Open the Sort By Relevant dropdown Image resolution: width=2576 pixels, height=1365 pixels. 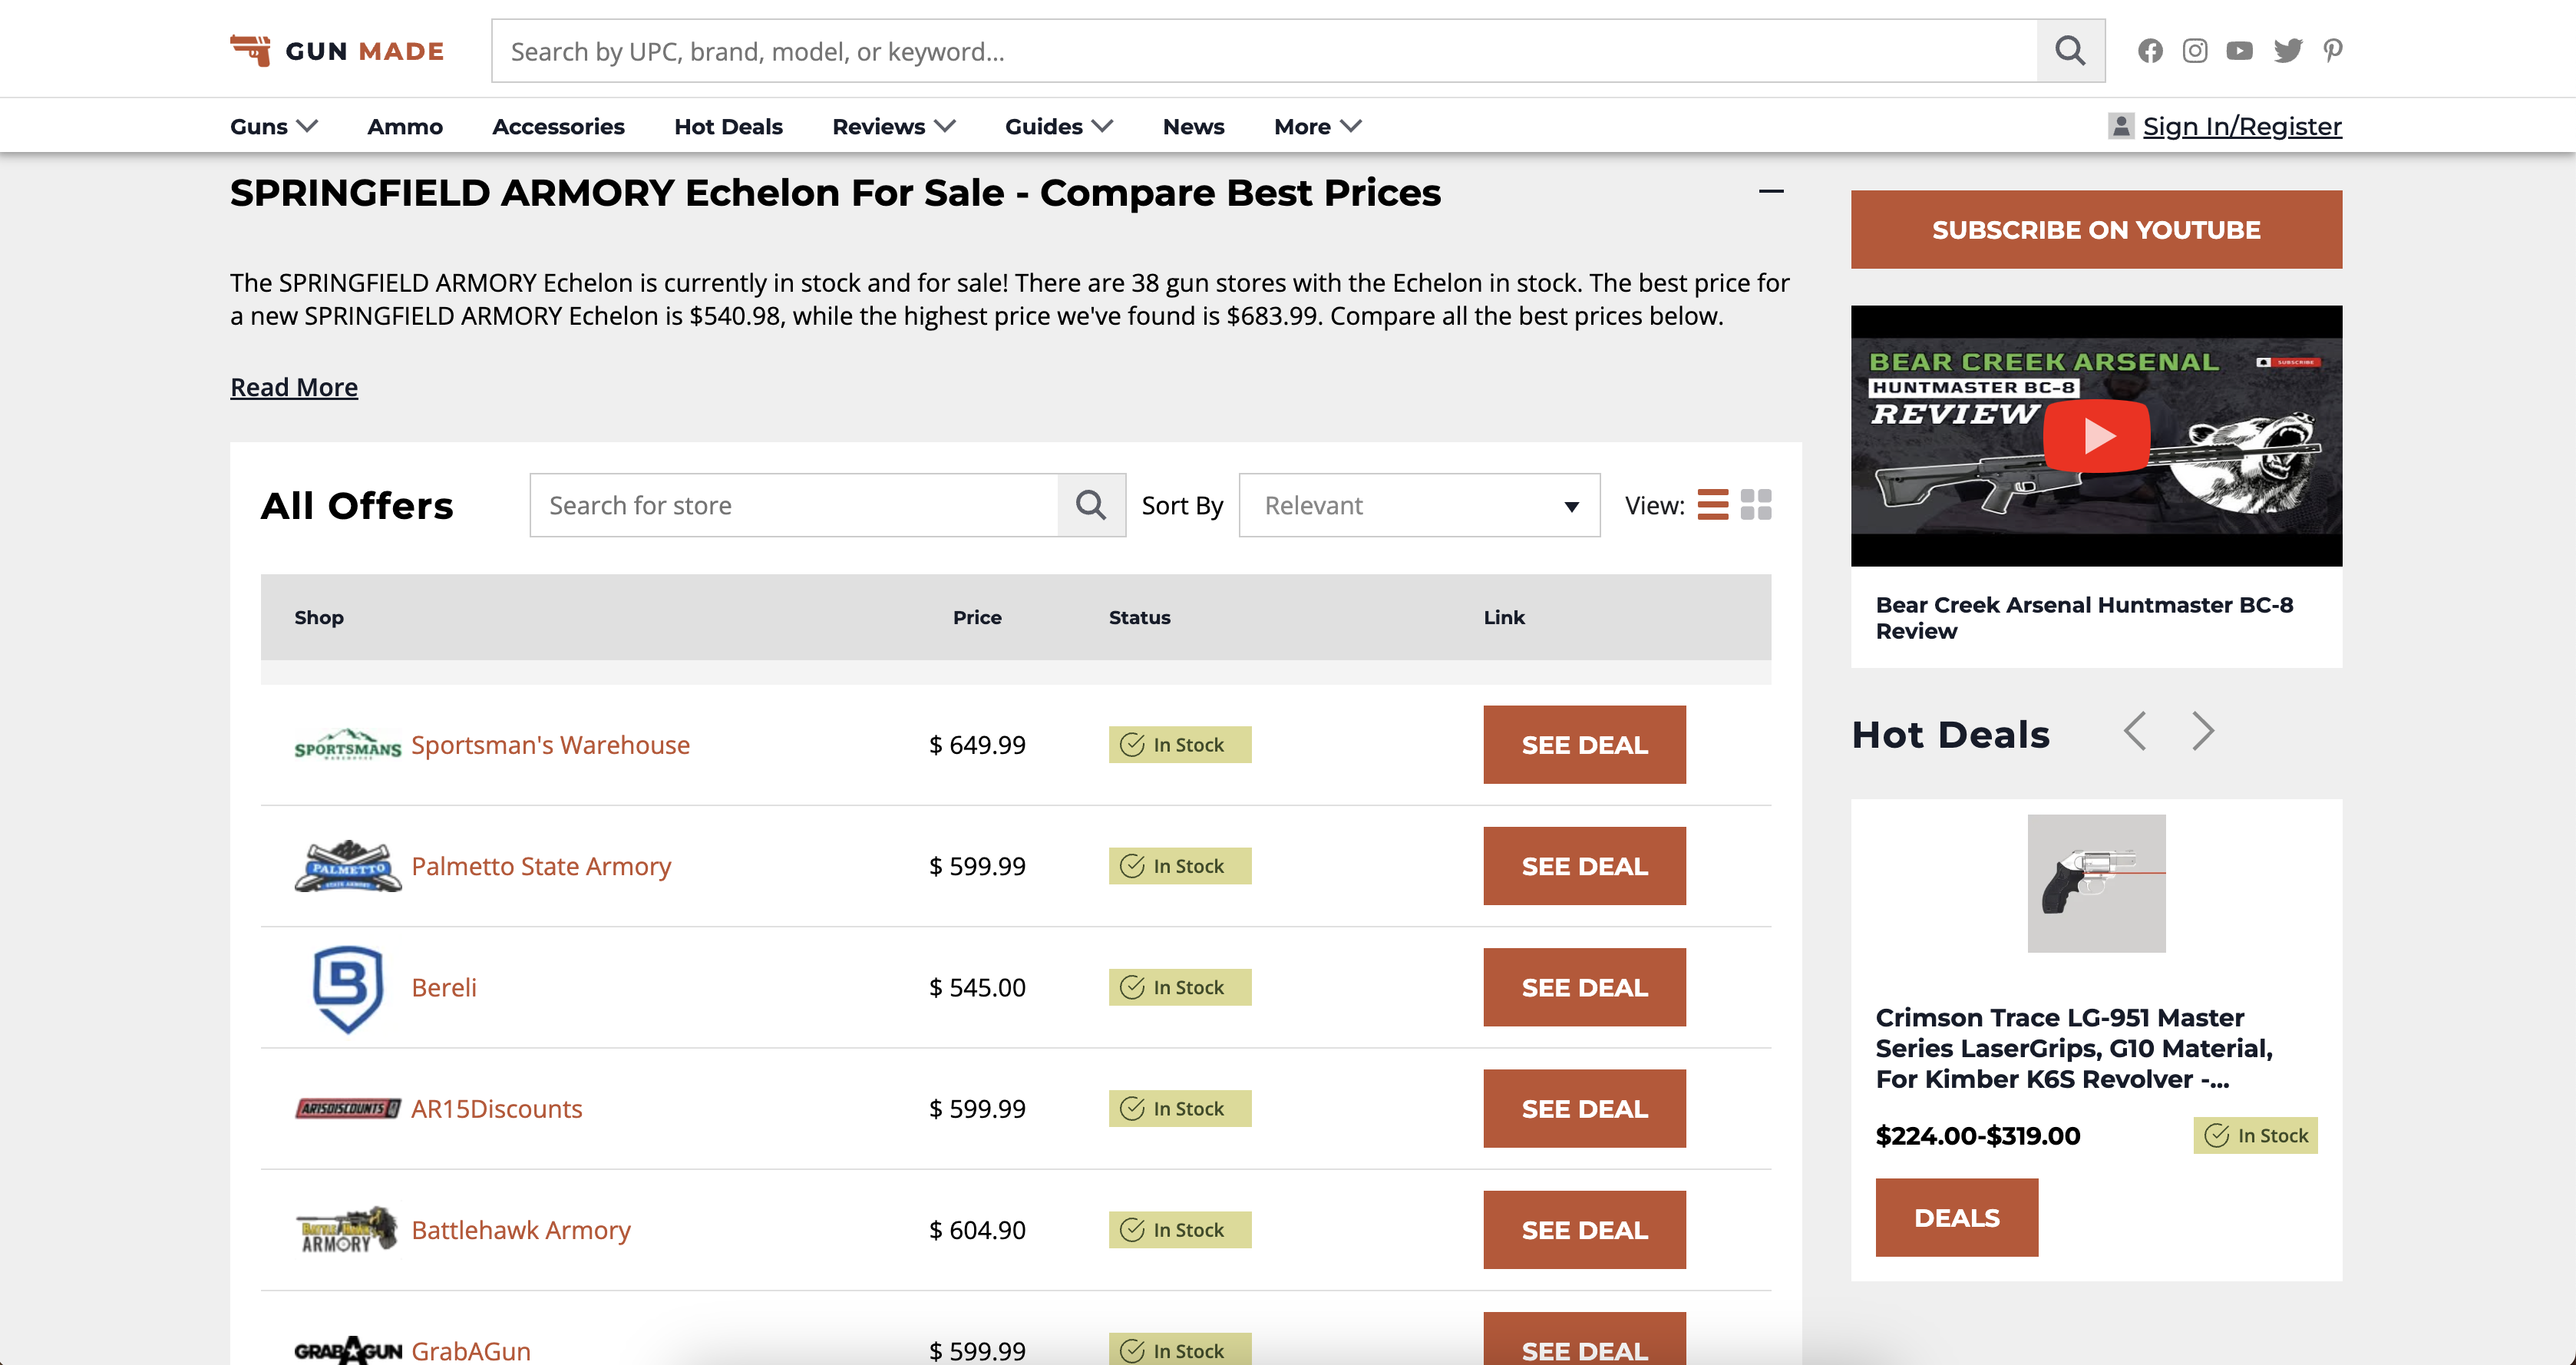click(1419, 505)
